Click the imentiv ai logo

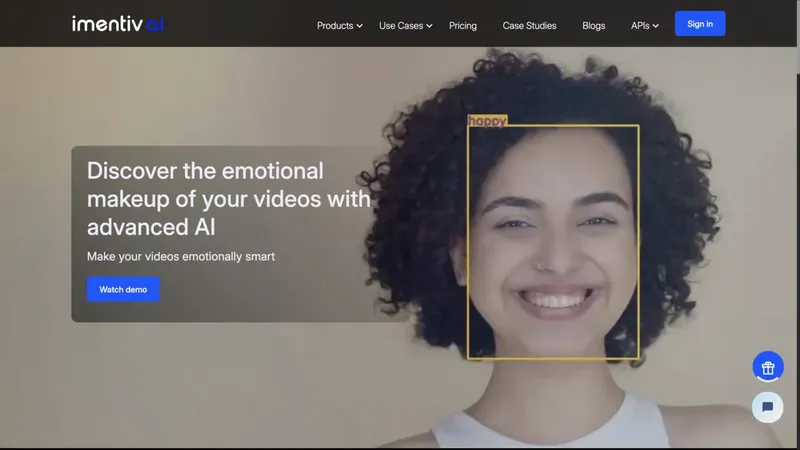pyautogui.click(x=117, y=24)
